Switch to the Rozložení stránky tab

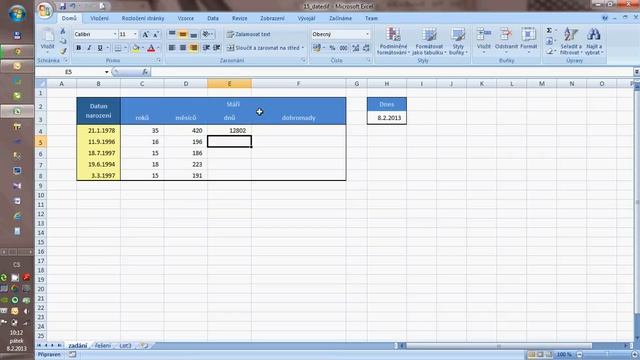point(143,18)
